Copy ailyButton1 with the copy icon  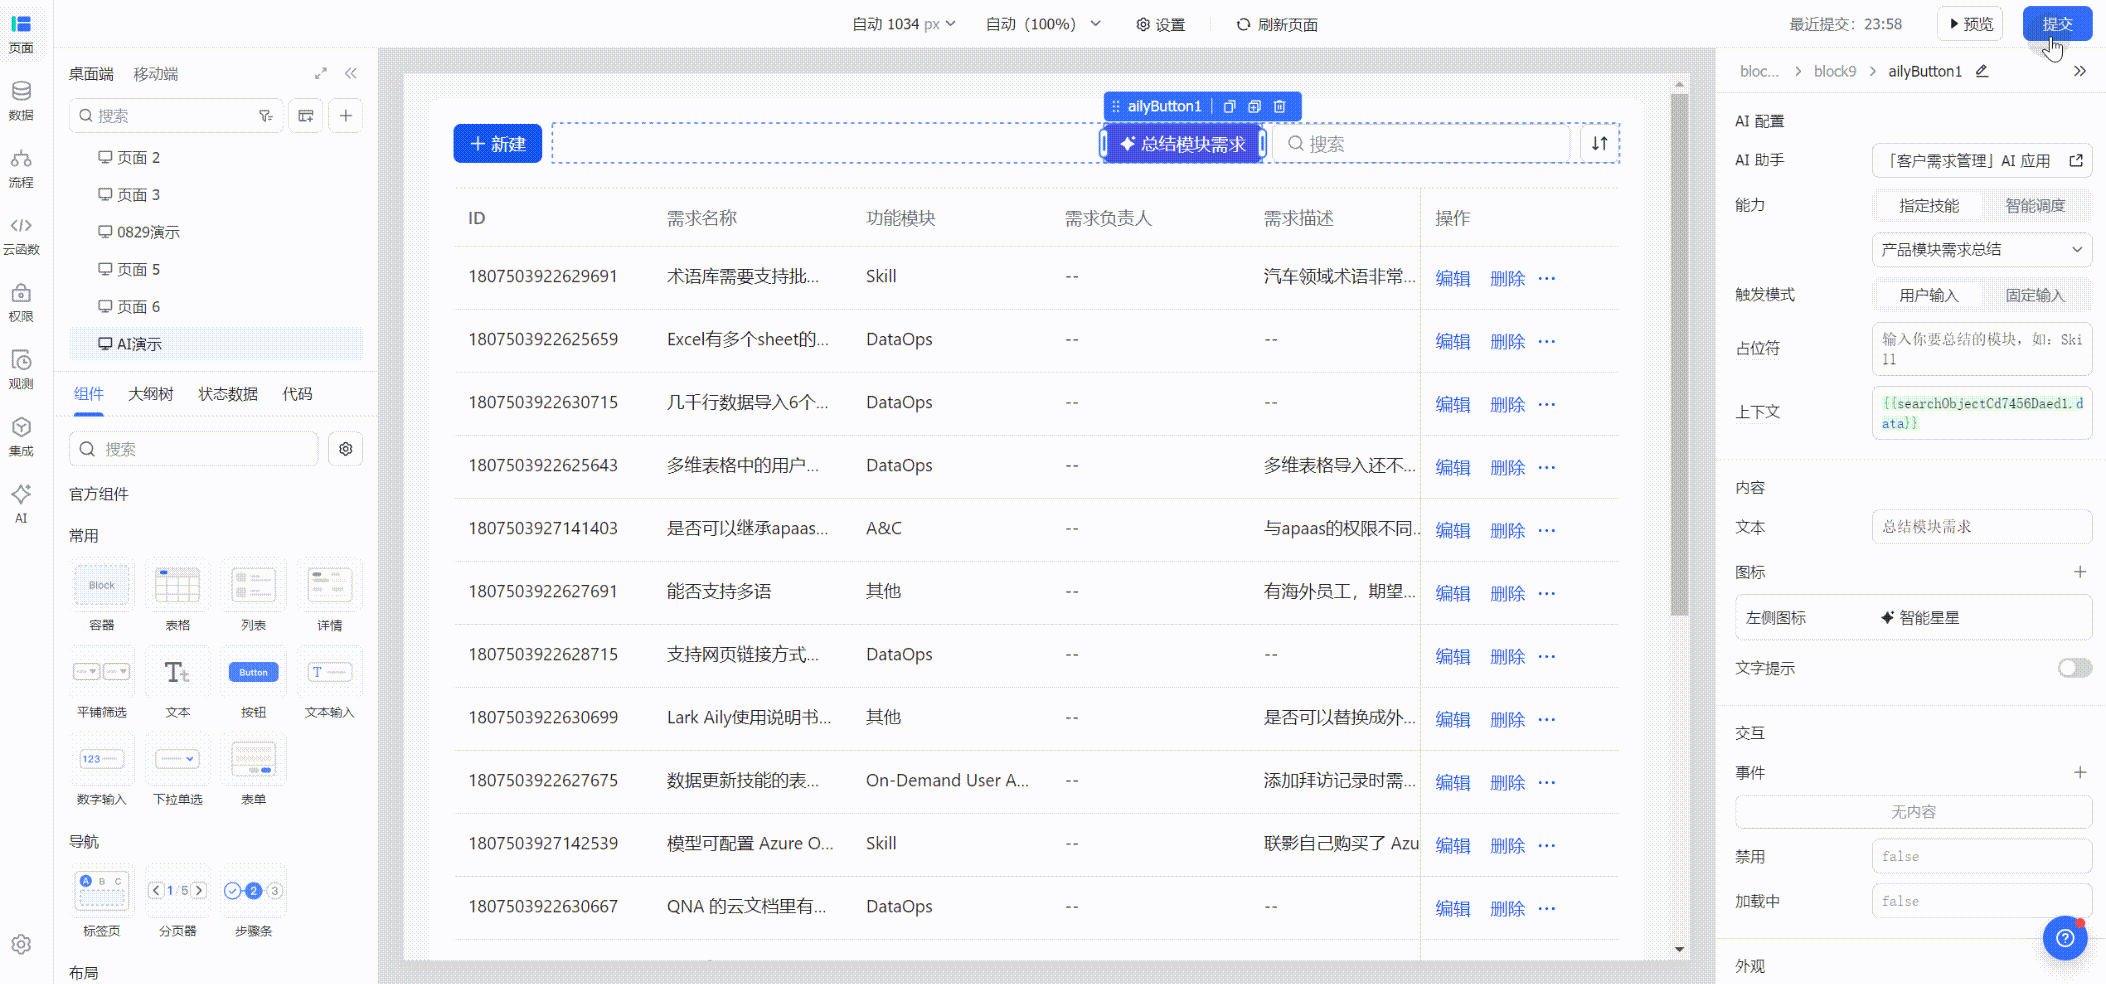coord(1230,106)
